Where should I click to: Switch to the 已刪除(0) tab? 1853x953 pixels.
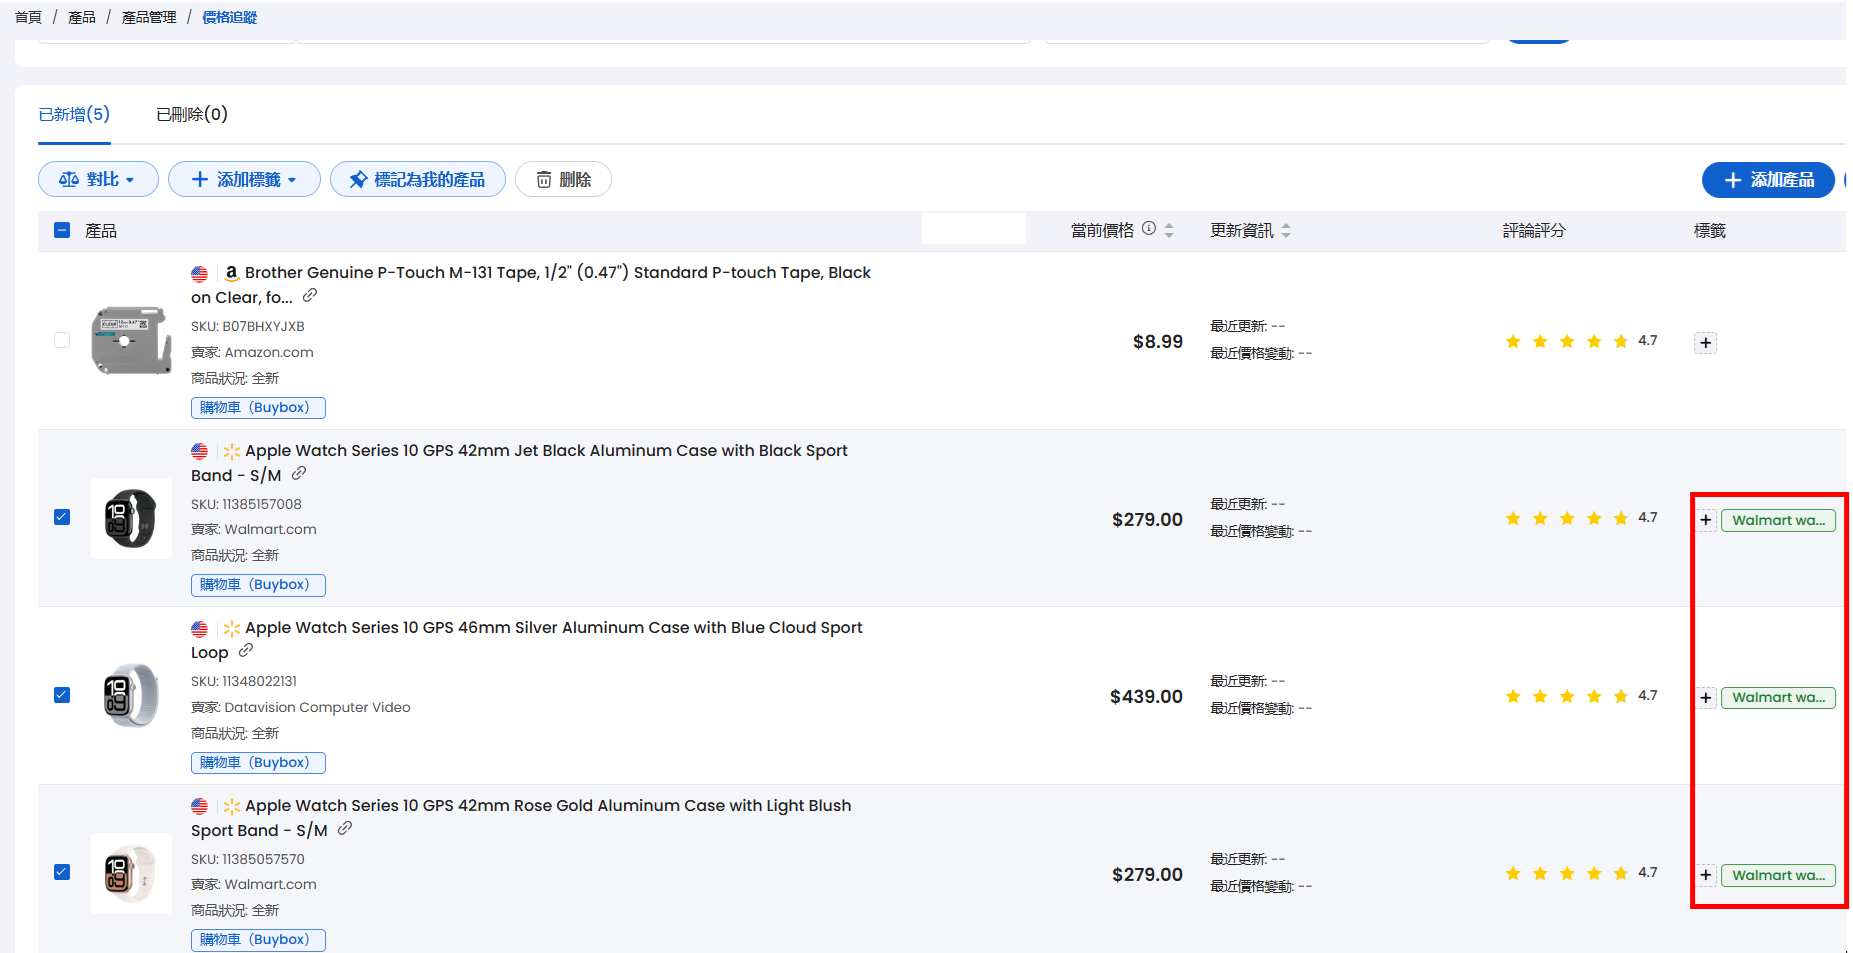pos(192,114)
